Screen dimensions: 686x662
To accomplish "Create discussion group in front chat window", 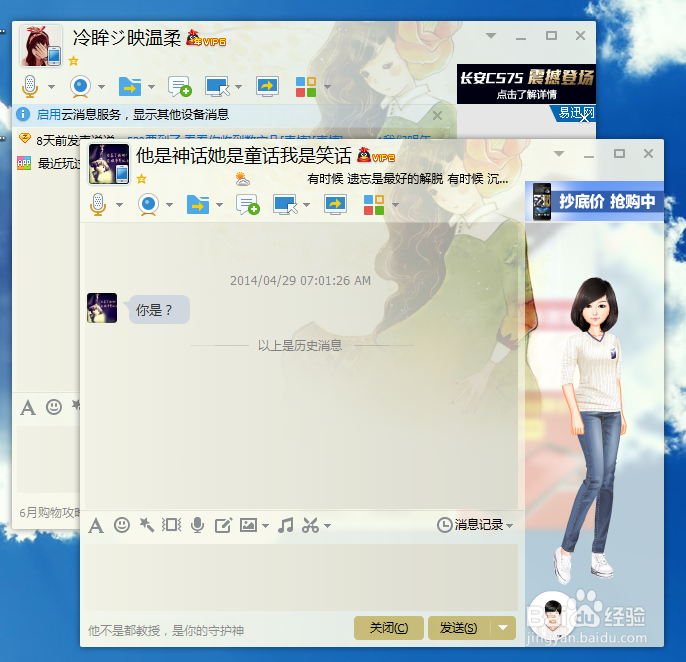I will click(x=248, y=205).
